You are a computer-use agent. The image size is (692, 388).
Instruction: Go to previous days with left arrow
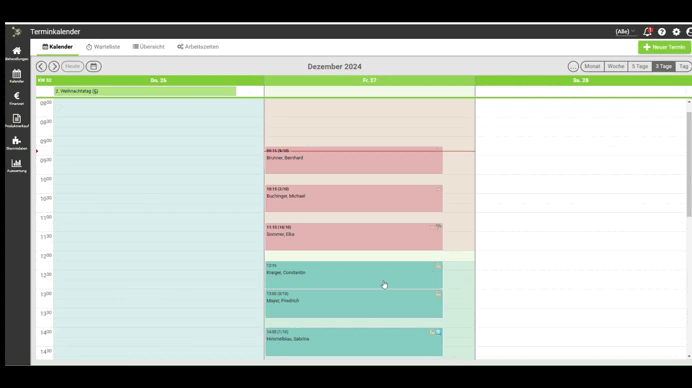pyautogui.click(x=41, y=66)
